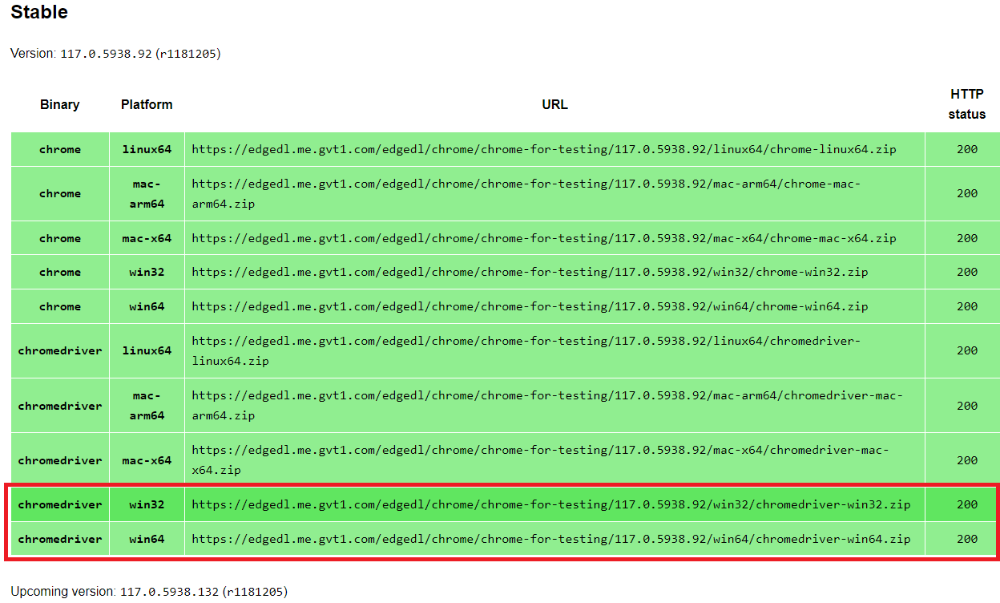Click chromedriver binary cell in win32 row
Viewport: 1000px width, 603px height.
(x=60, y=505)
